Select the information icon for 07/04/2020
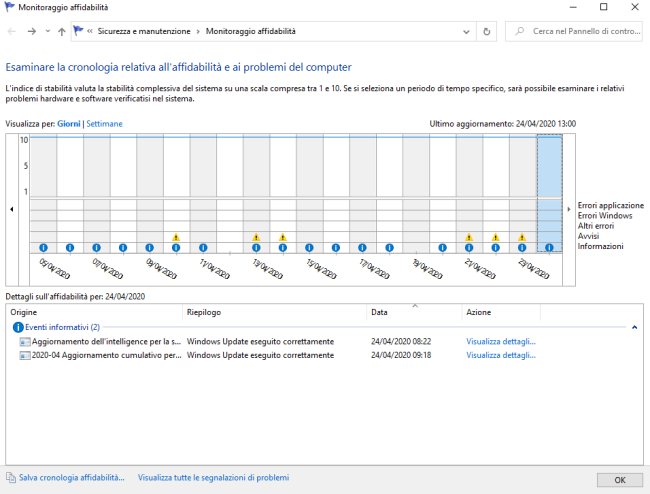650x494 pixels. click(96, 248)
